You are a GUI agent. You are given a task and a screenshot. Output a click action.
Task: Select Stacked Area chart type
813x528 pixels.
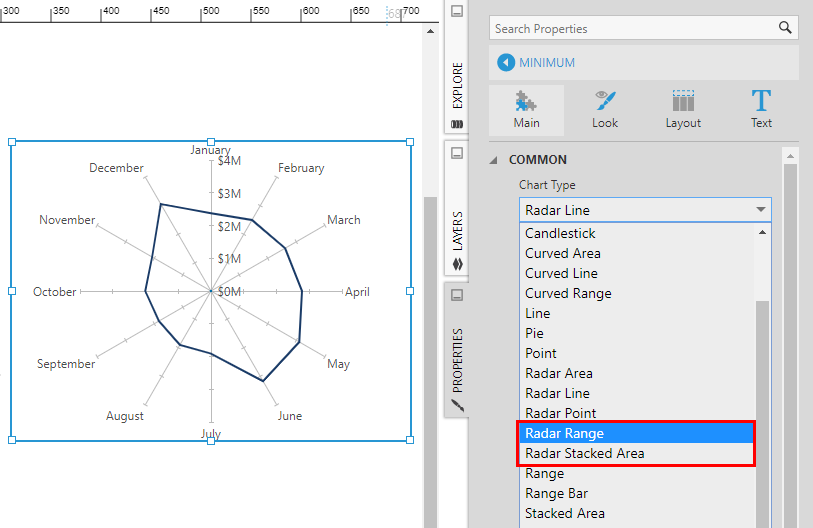[x=637, y=513]
